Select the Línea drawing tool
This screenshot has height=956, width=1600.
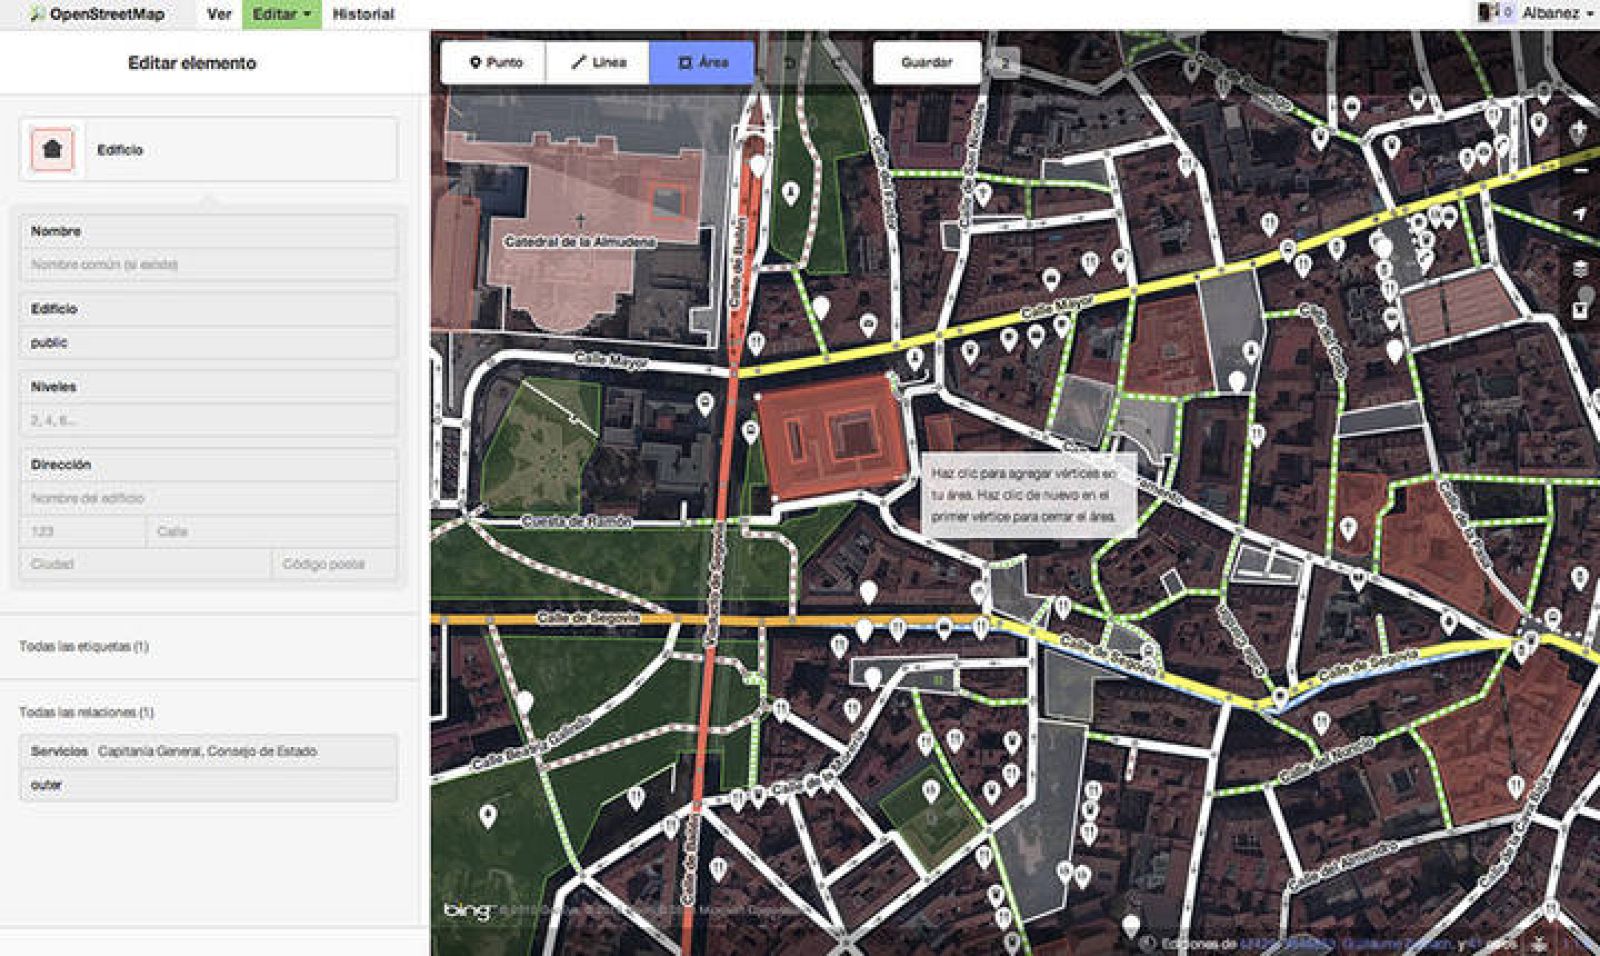[x=599, y=62]
